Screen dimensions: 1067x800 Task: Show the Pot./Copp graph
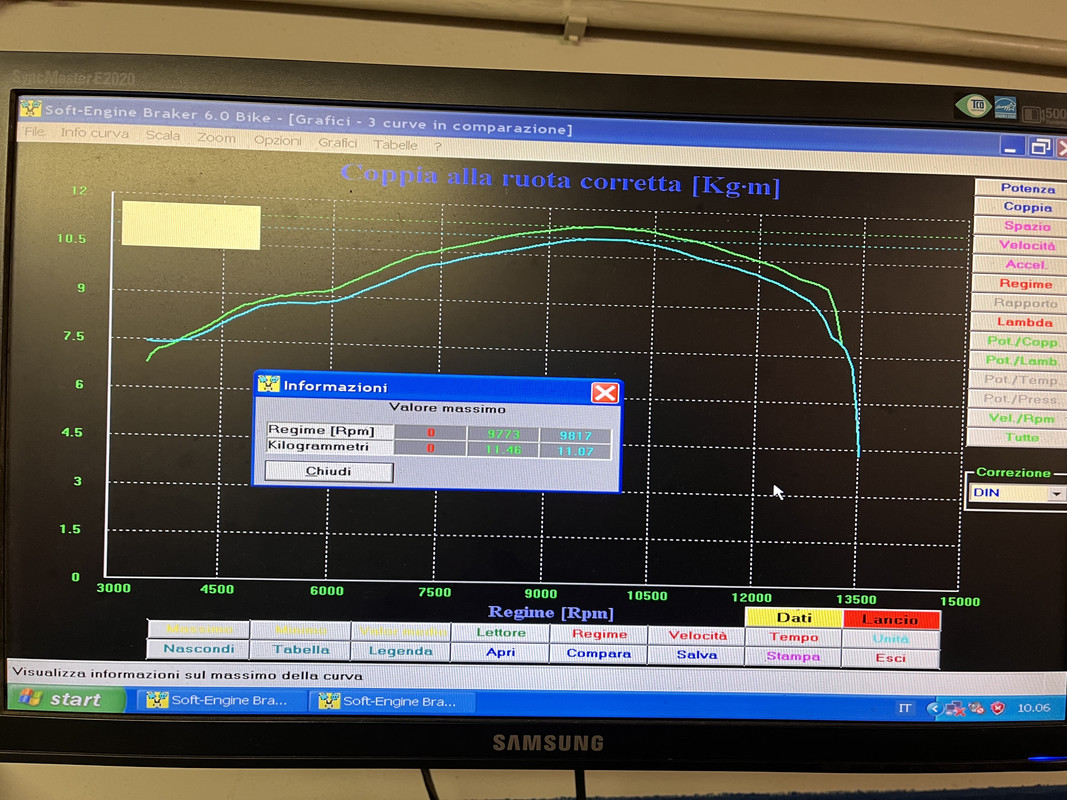tap(1022, 341)
